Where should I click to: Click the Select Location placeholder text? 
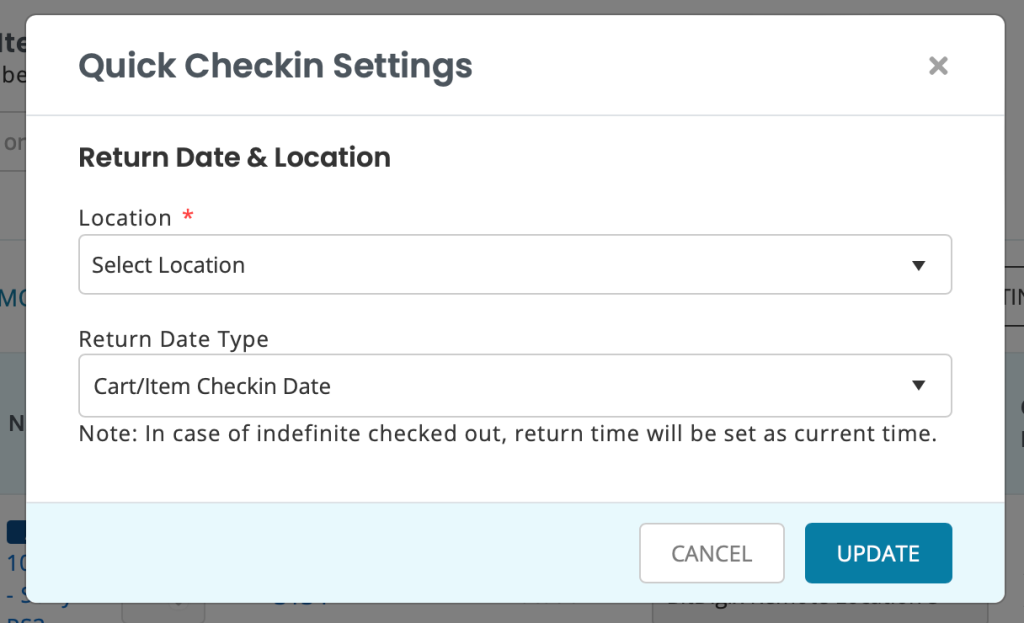pyautogui.click(x=168, y=265)
